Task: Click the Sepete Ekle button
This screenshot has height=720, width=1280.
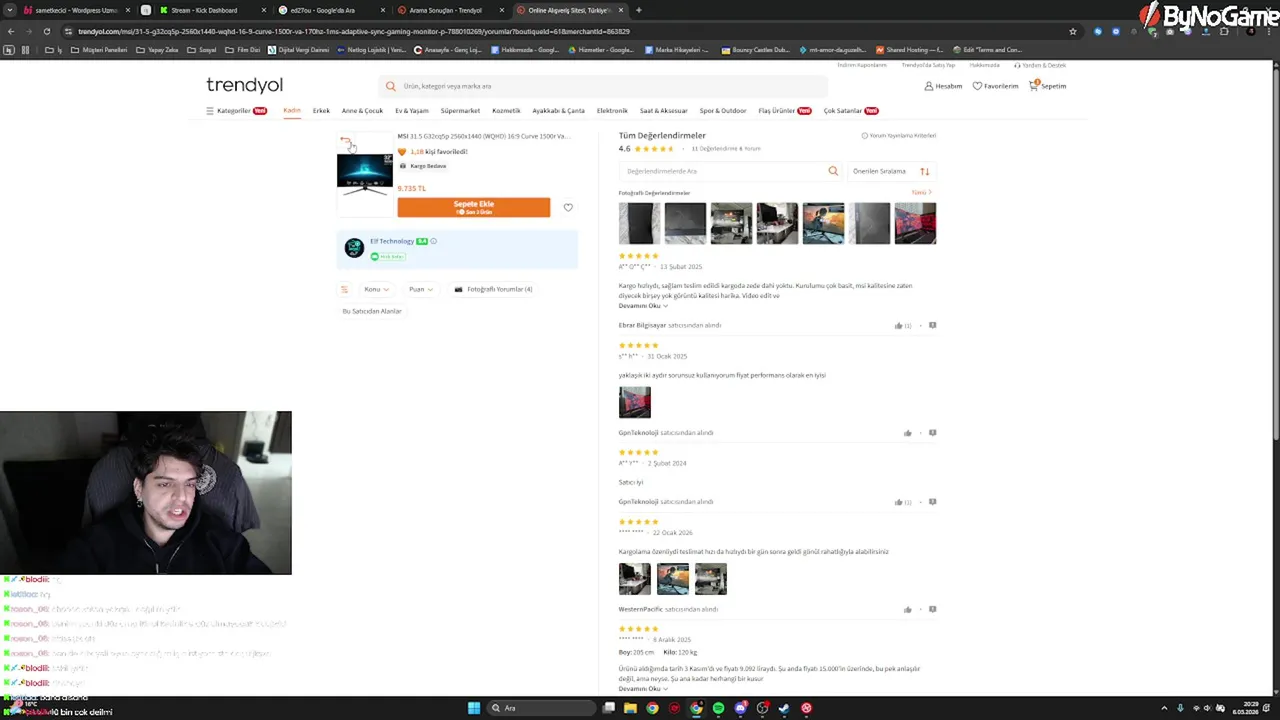Action: coord(473,207)
